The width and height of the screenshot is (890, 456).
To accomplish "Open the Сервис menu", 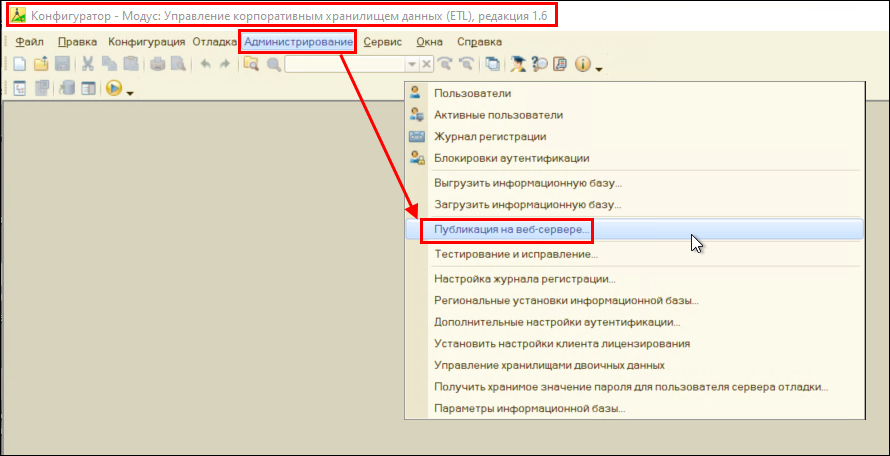I will click(383, 41).
